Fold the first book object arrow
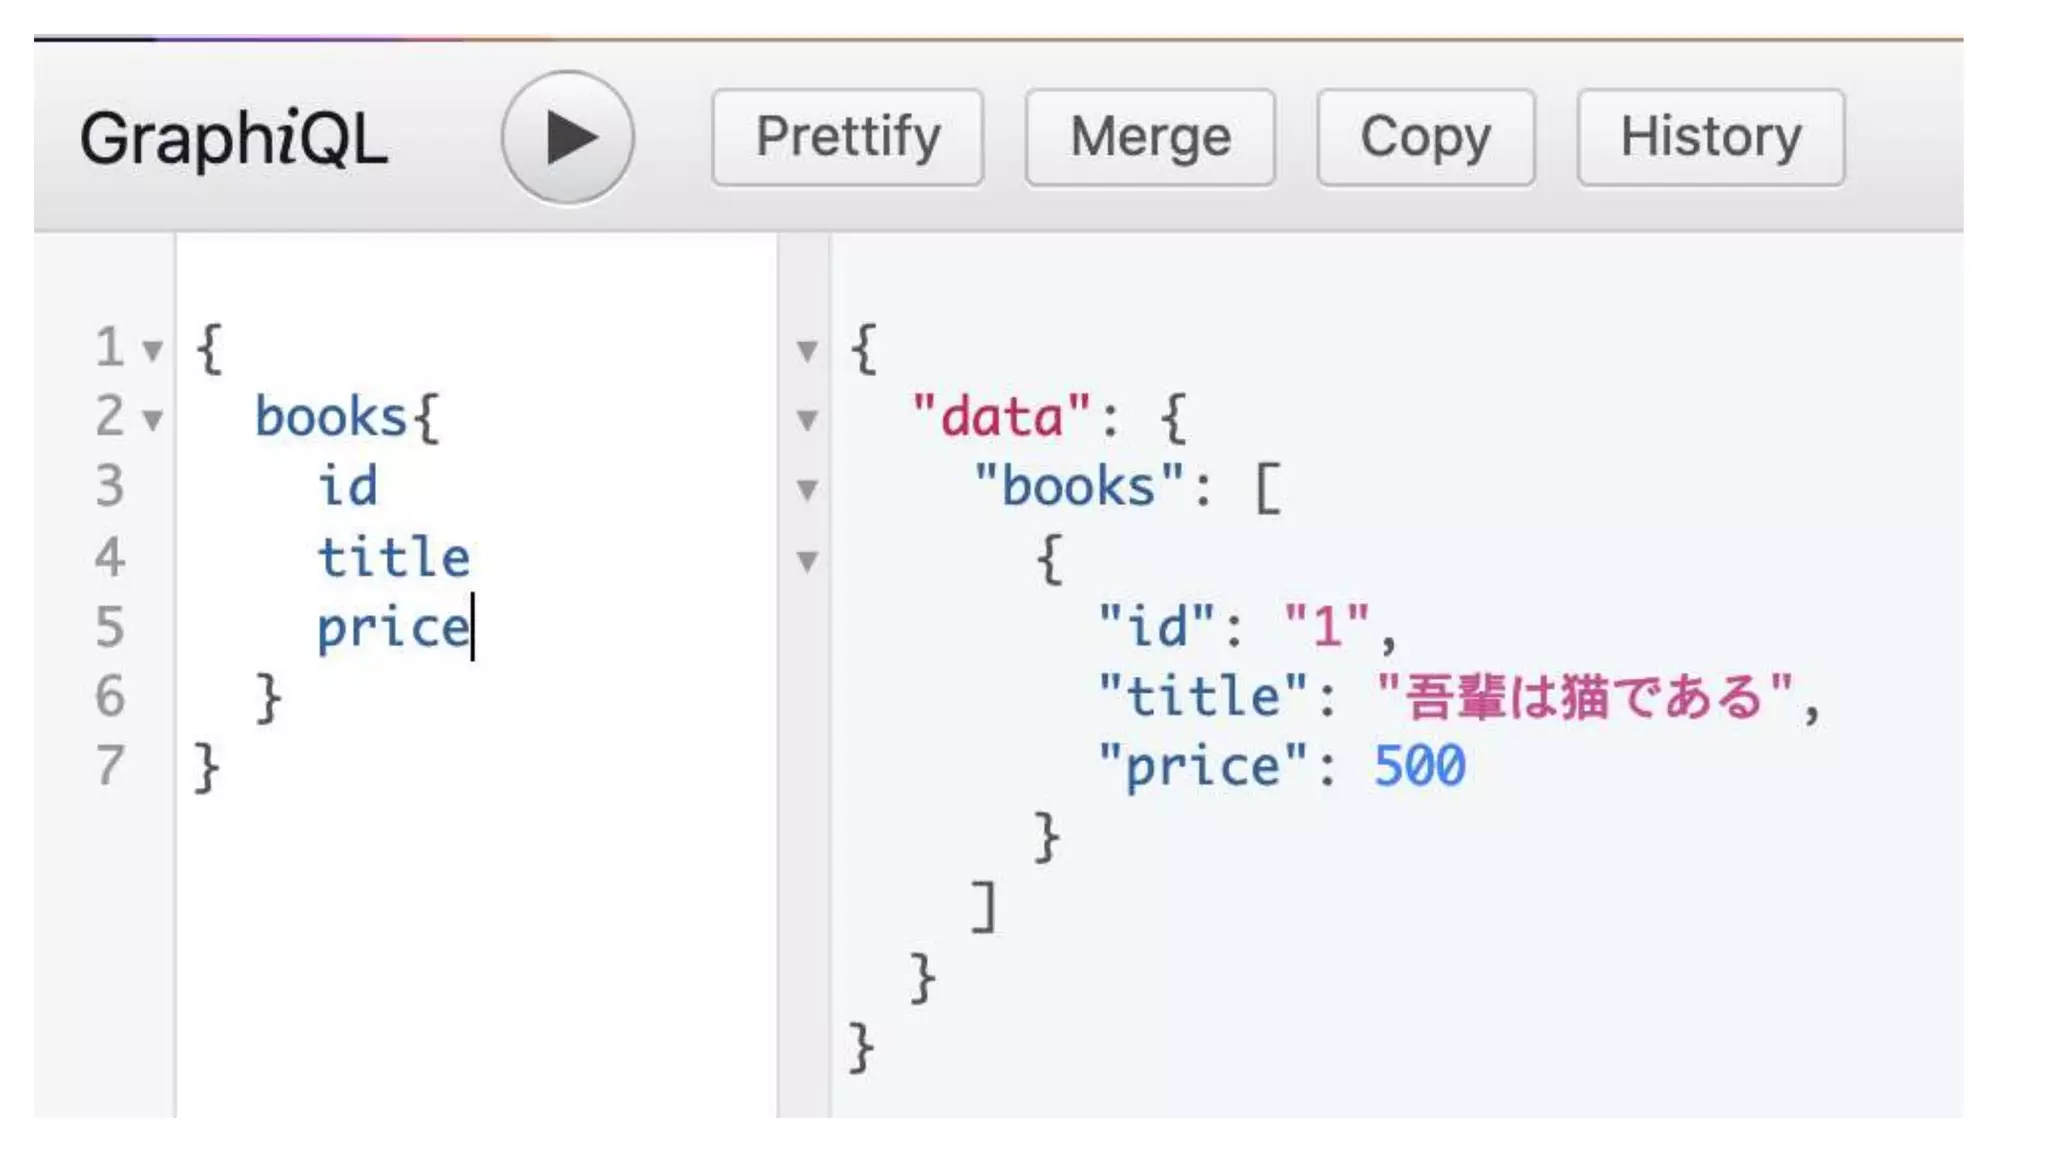The height and width of the screenshot is (1152, 2048). tap(807, 561)
